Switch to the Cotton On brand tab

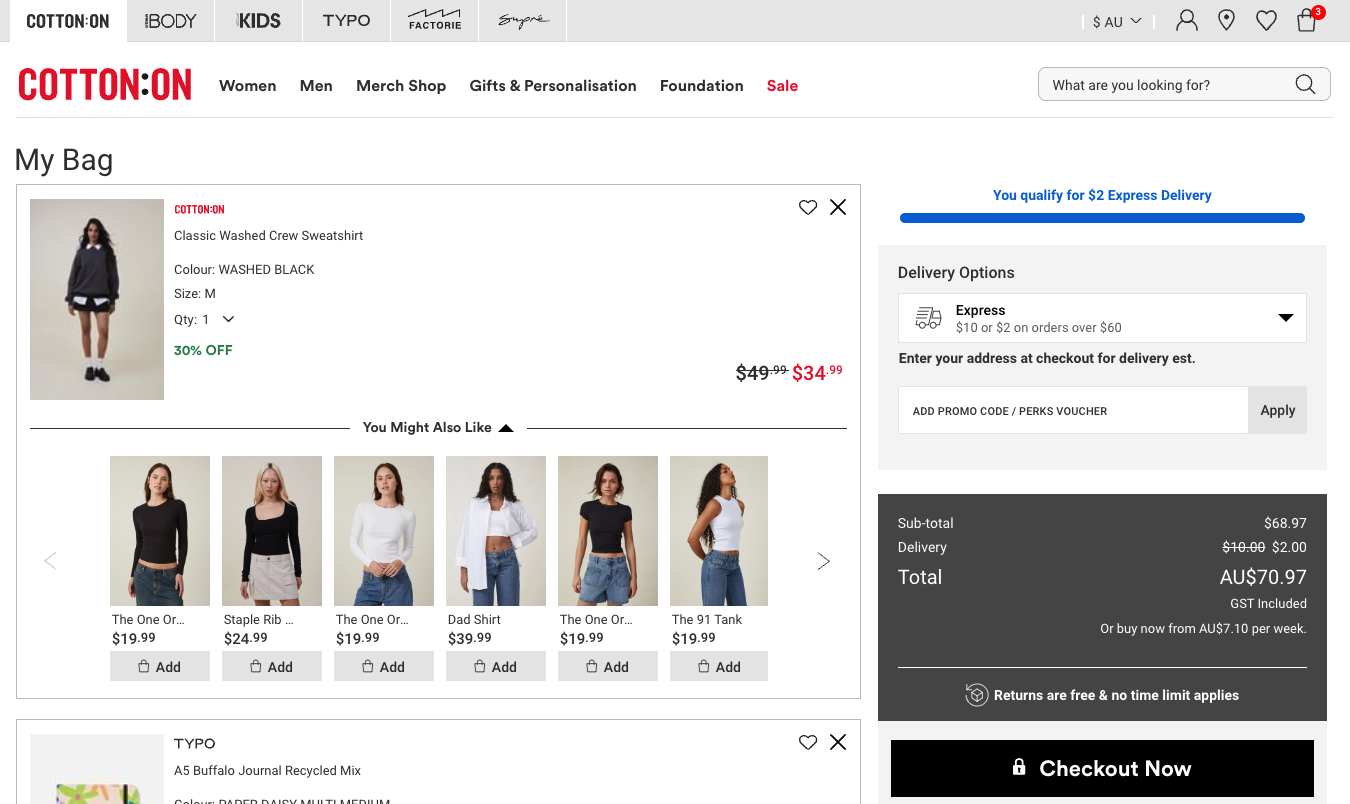[68, 21]
